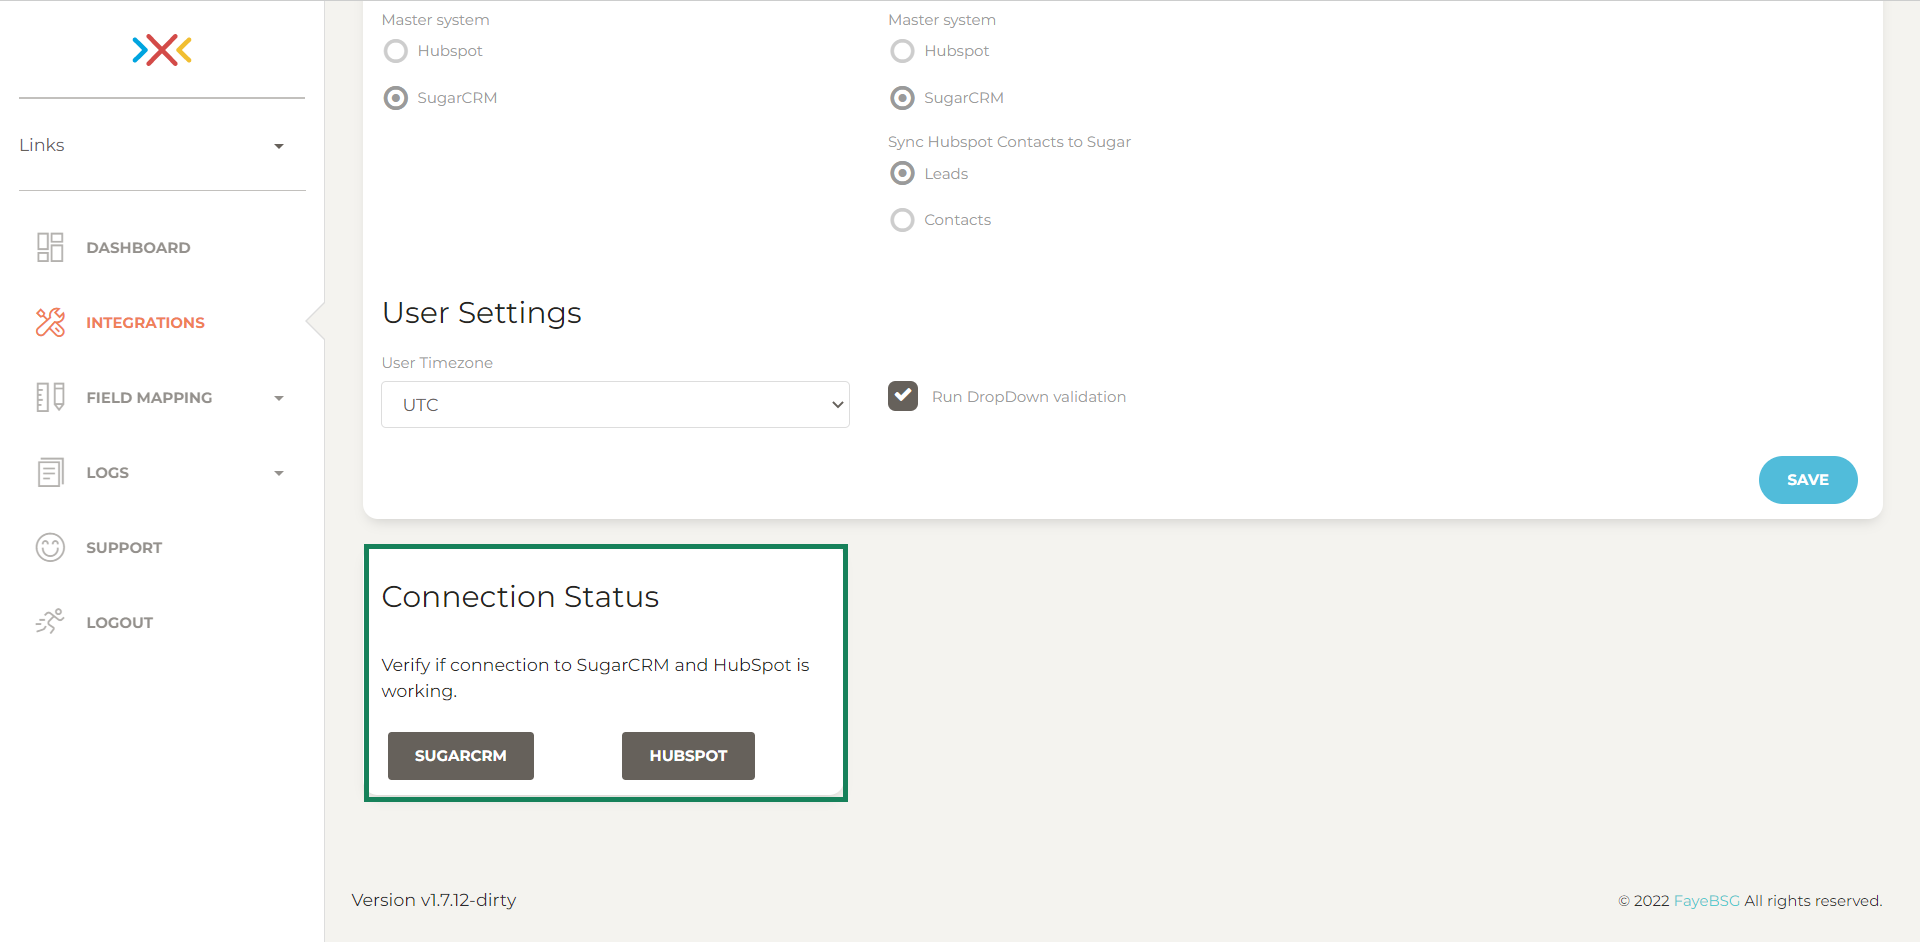
Task: Open the Field Mapping icon
Action: pos(50,397)
